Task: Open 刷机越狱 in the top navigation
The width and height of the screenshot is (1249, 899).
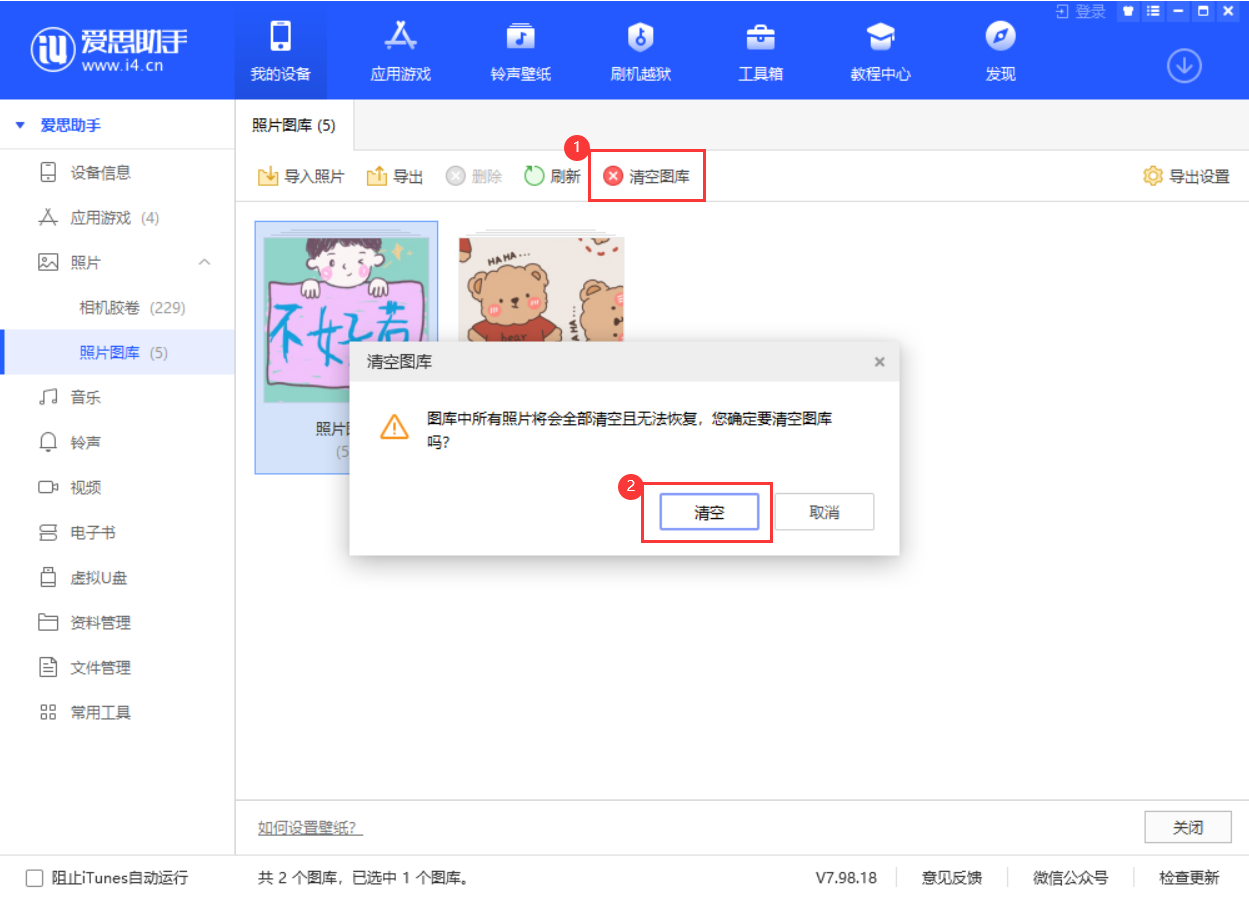Action: [640, 50]
